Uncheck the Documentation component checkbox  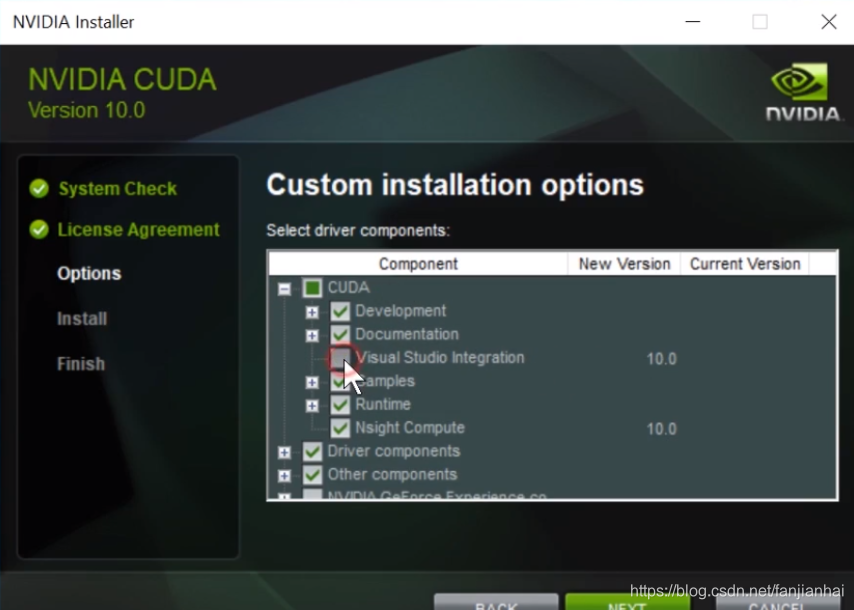coord(340,334)
